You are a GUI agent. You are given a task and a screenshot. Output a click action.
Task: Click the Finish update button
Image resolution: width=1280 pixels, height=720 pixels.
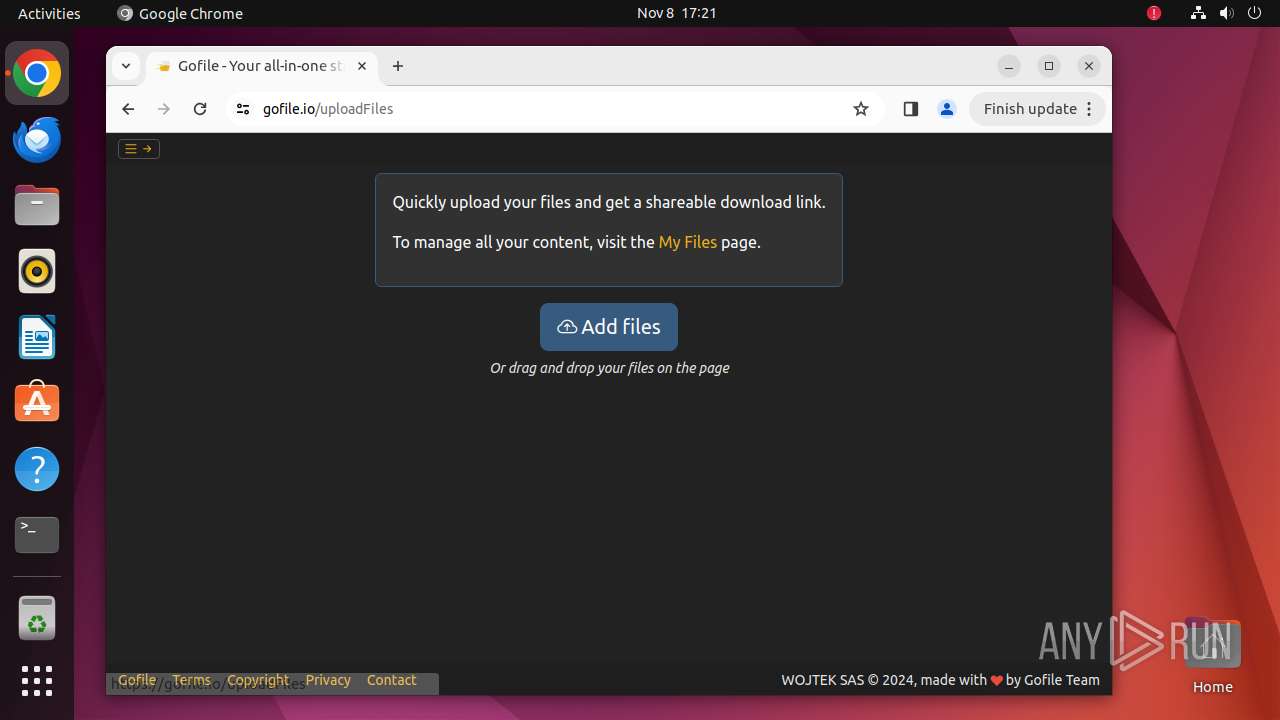[1030, 109]
